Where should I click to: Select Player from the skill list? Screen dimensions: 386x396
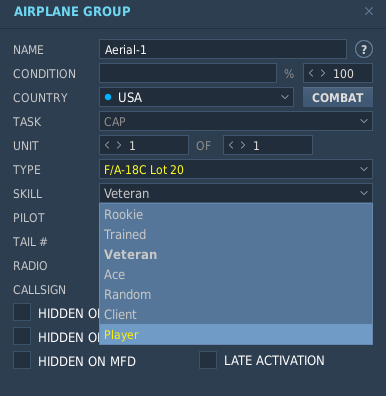[x=236, y=335]
